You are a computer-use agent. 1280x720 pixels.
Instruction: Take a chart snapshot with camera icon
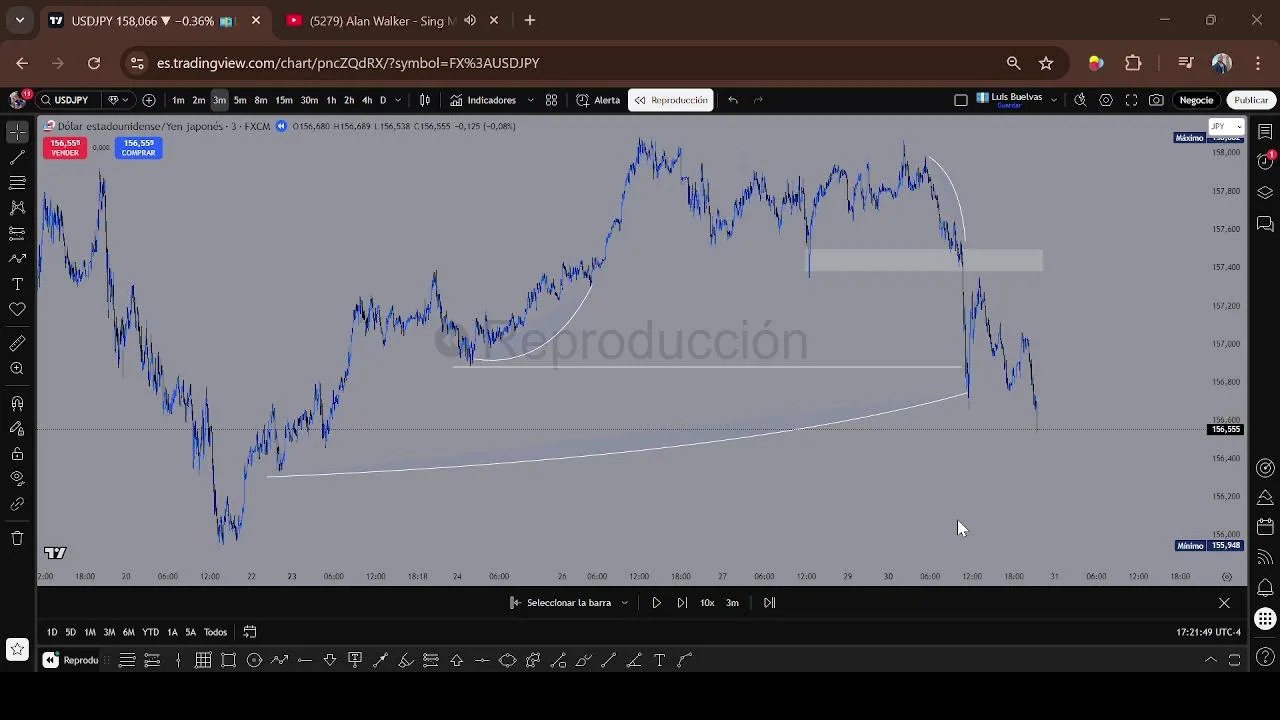[x=1156, y=100]
